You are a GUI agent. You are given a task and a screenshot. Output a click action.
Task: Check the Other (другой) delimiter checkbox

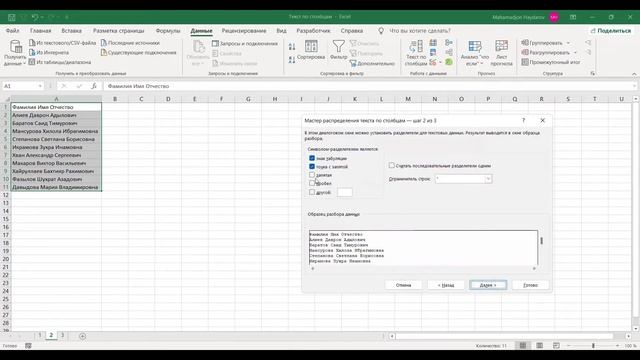312,192
